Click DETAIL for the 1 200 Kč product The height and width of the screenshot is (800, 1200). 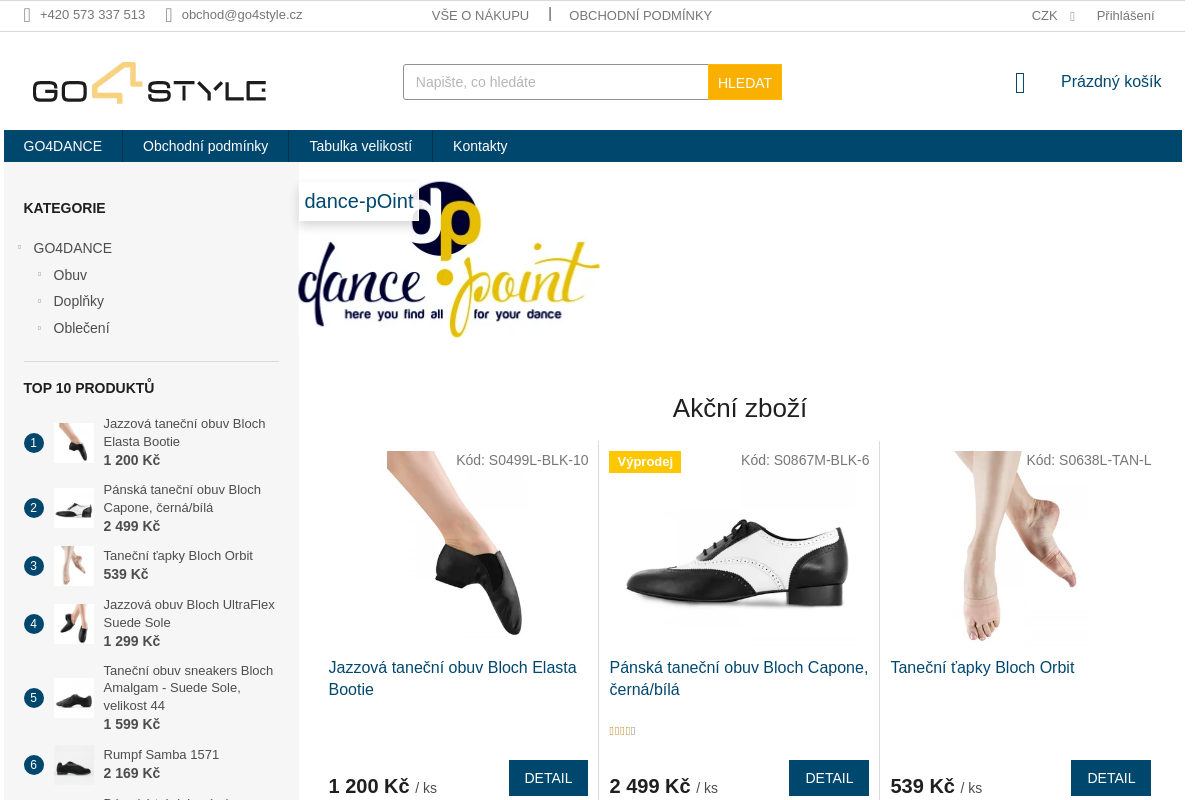tap(548, 778)
